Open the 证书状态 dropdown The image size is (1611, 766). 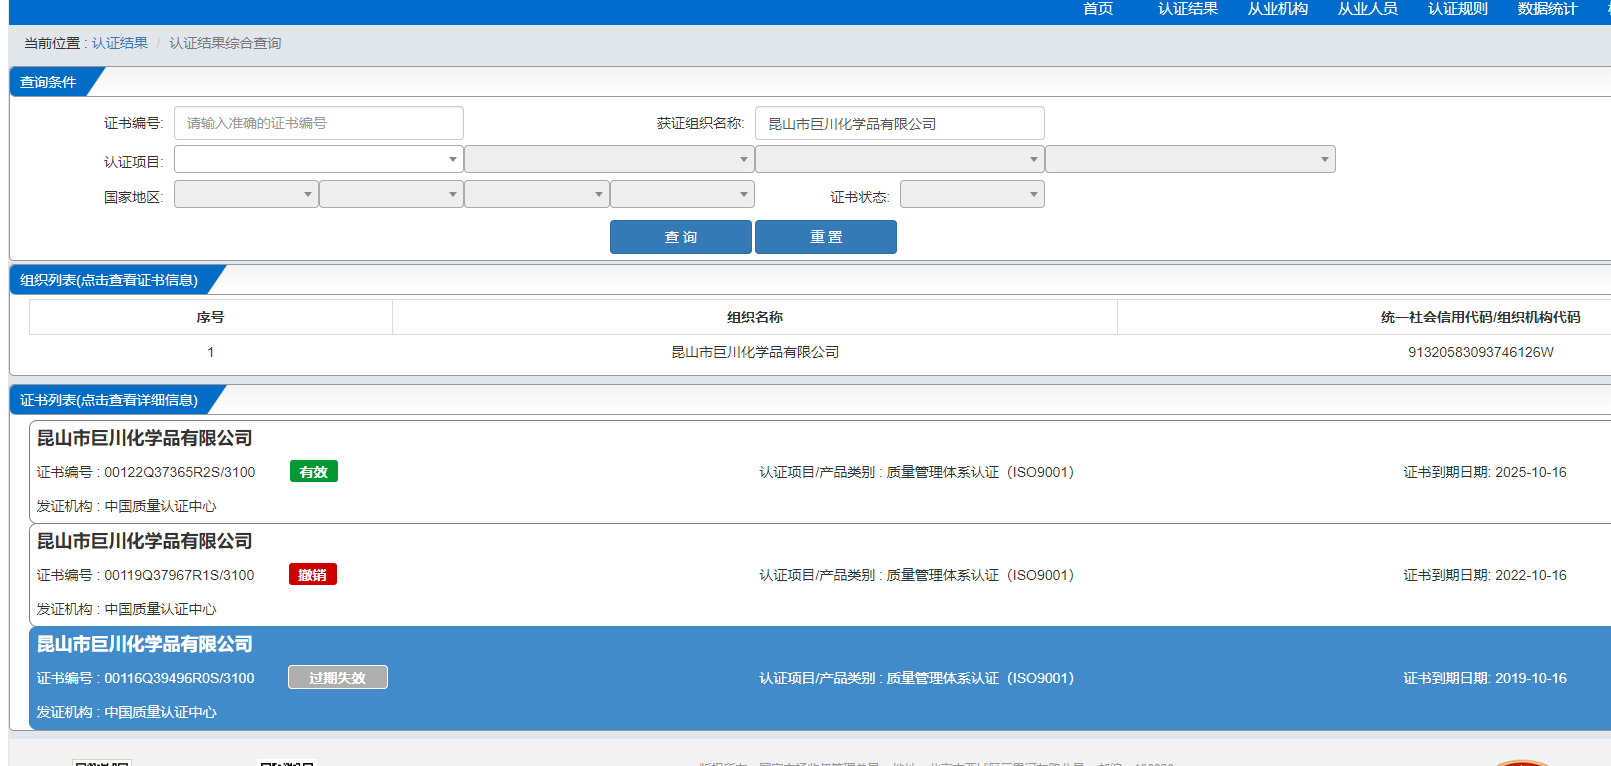pyautogui.click(x=971, y=194)
